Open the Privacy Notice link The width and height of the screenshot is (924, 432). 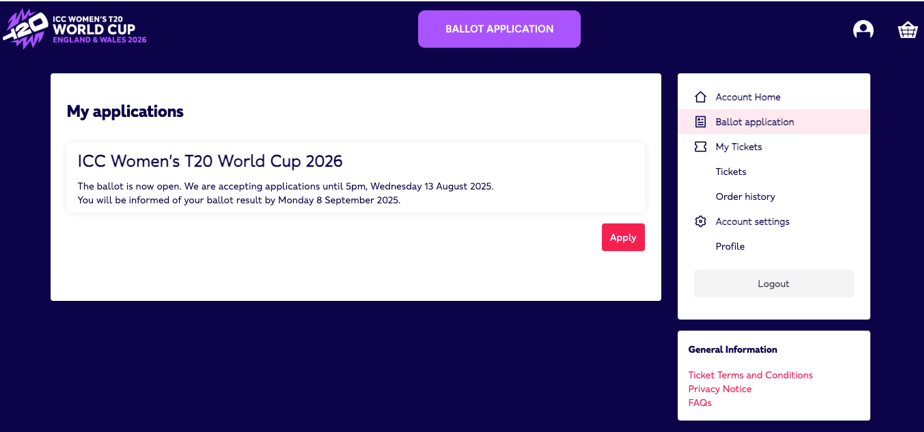pos(720,389)
